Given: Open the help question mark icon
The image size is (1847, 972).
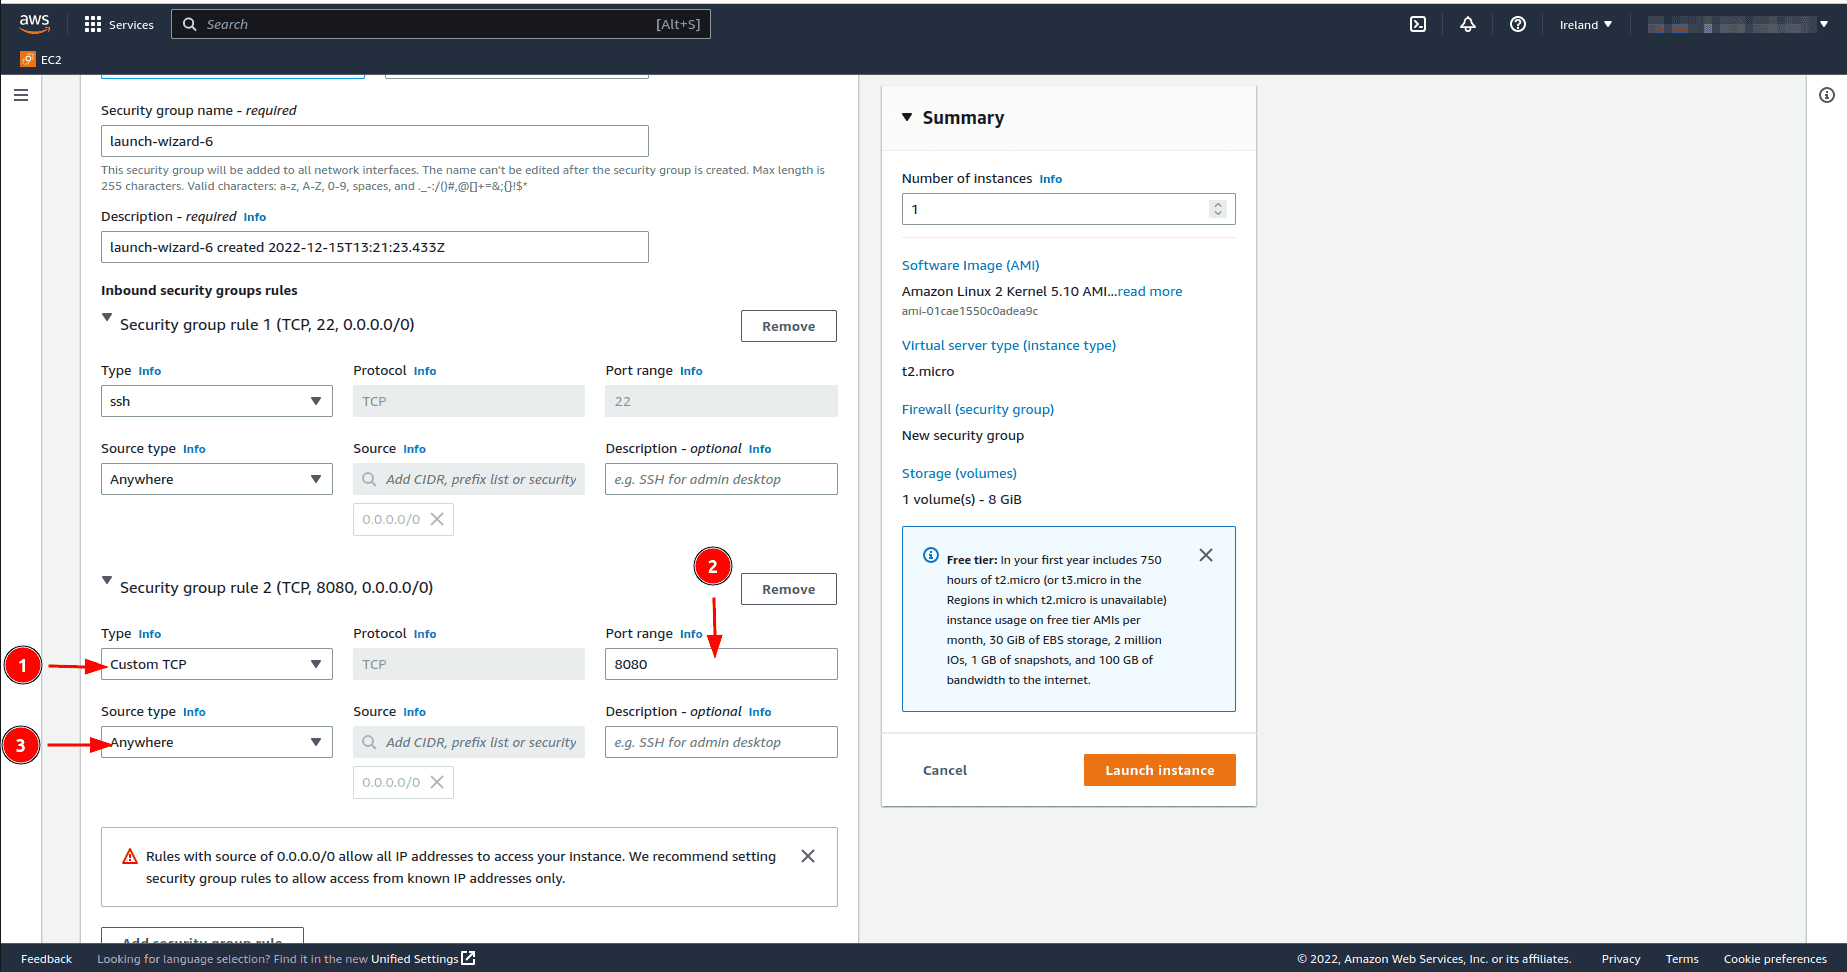Looking at the screenshot, I should click(x=1518, y=24).
